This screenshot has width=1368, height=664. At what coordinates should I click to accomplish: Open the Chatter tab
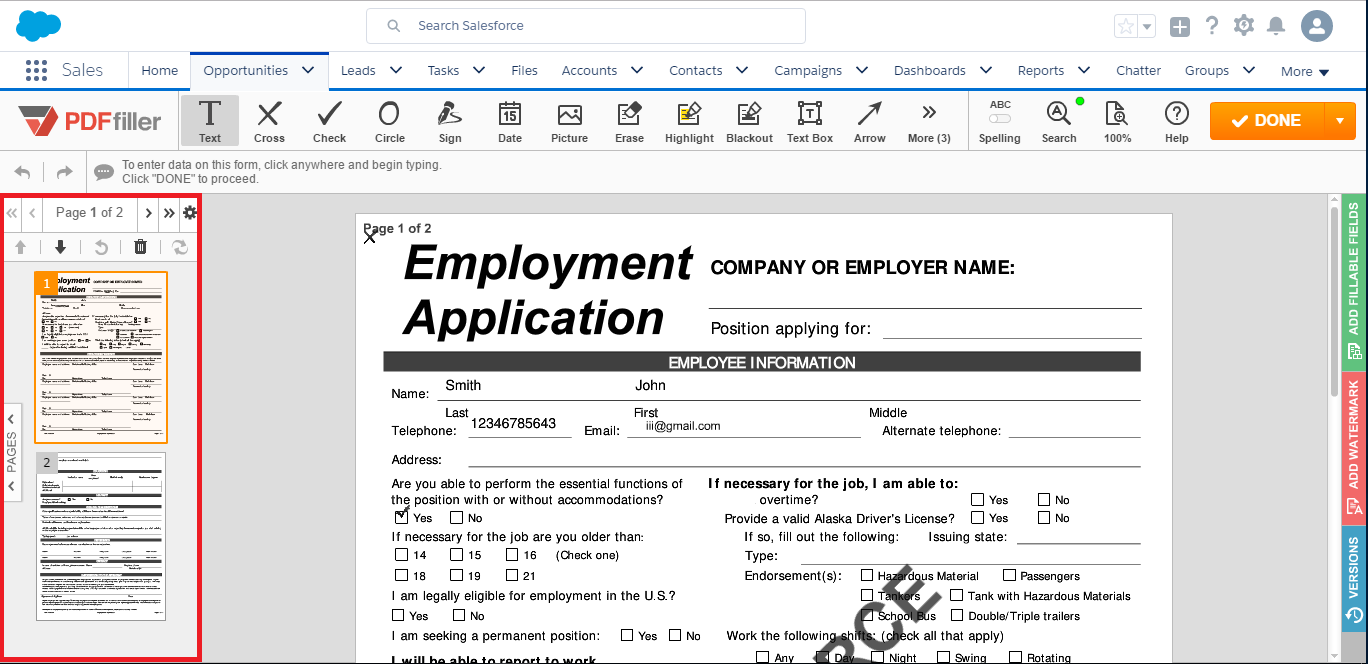(x=1139, y=70)
